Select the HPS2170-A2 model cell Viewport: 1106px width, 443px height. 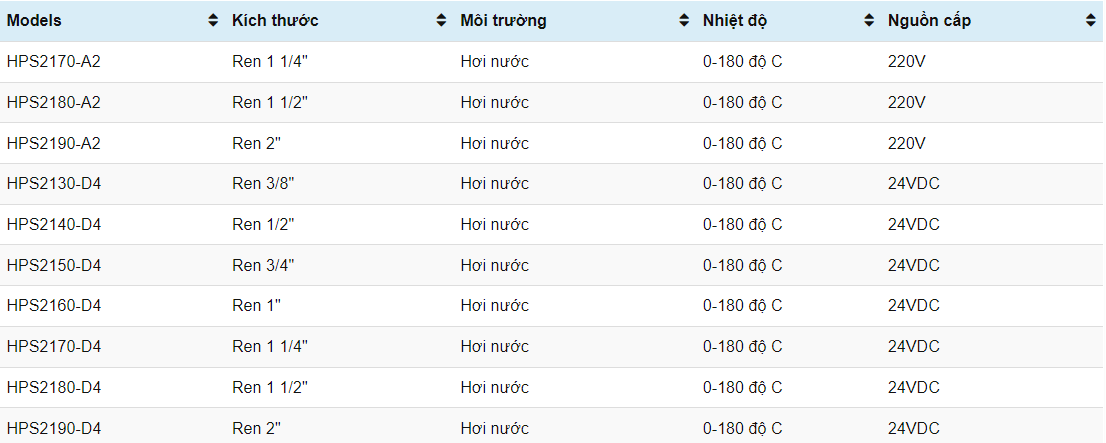54,62
